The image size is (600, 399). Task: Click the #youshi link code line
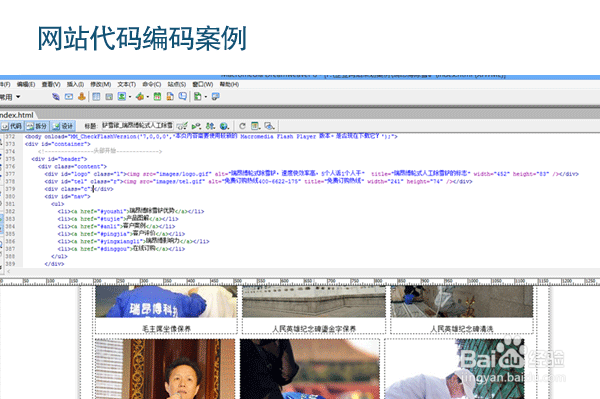click(x=131, y=211)
